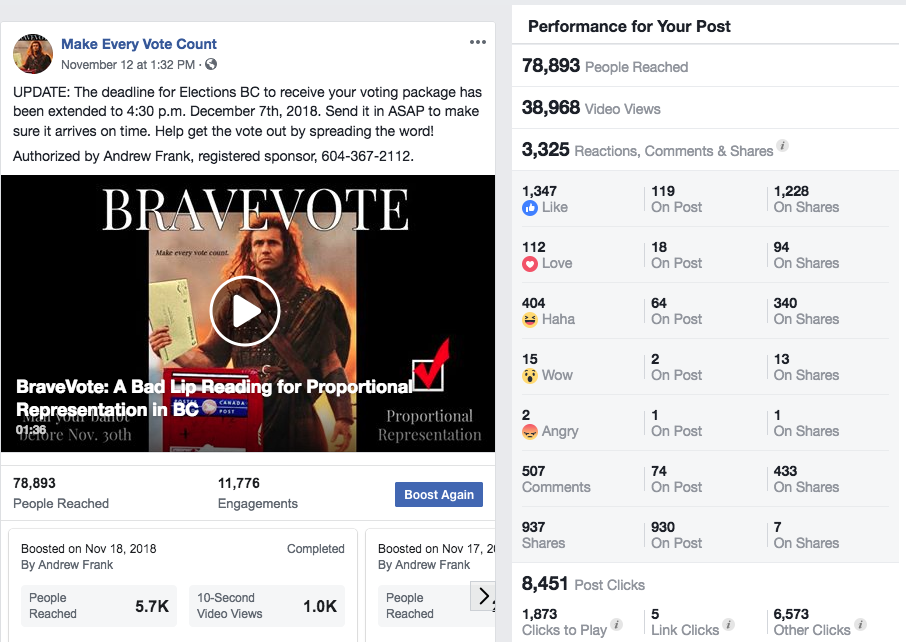Click the 937 Shares row
The height and width of the screenshot is (642, 906).
pyautogui.click(x=706, y=535)
